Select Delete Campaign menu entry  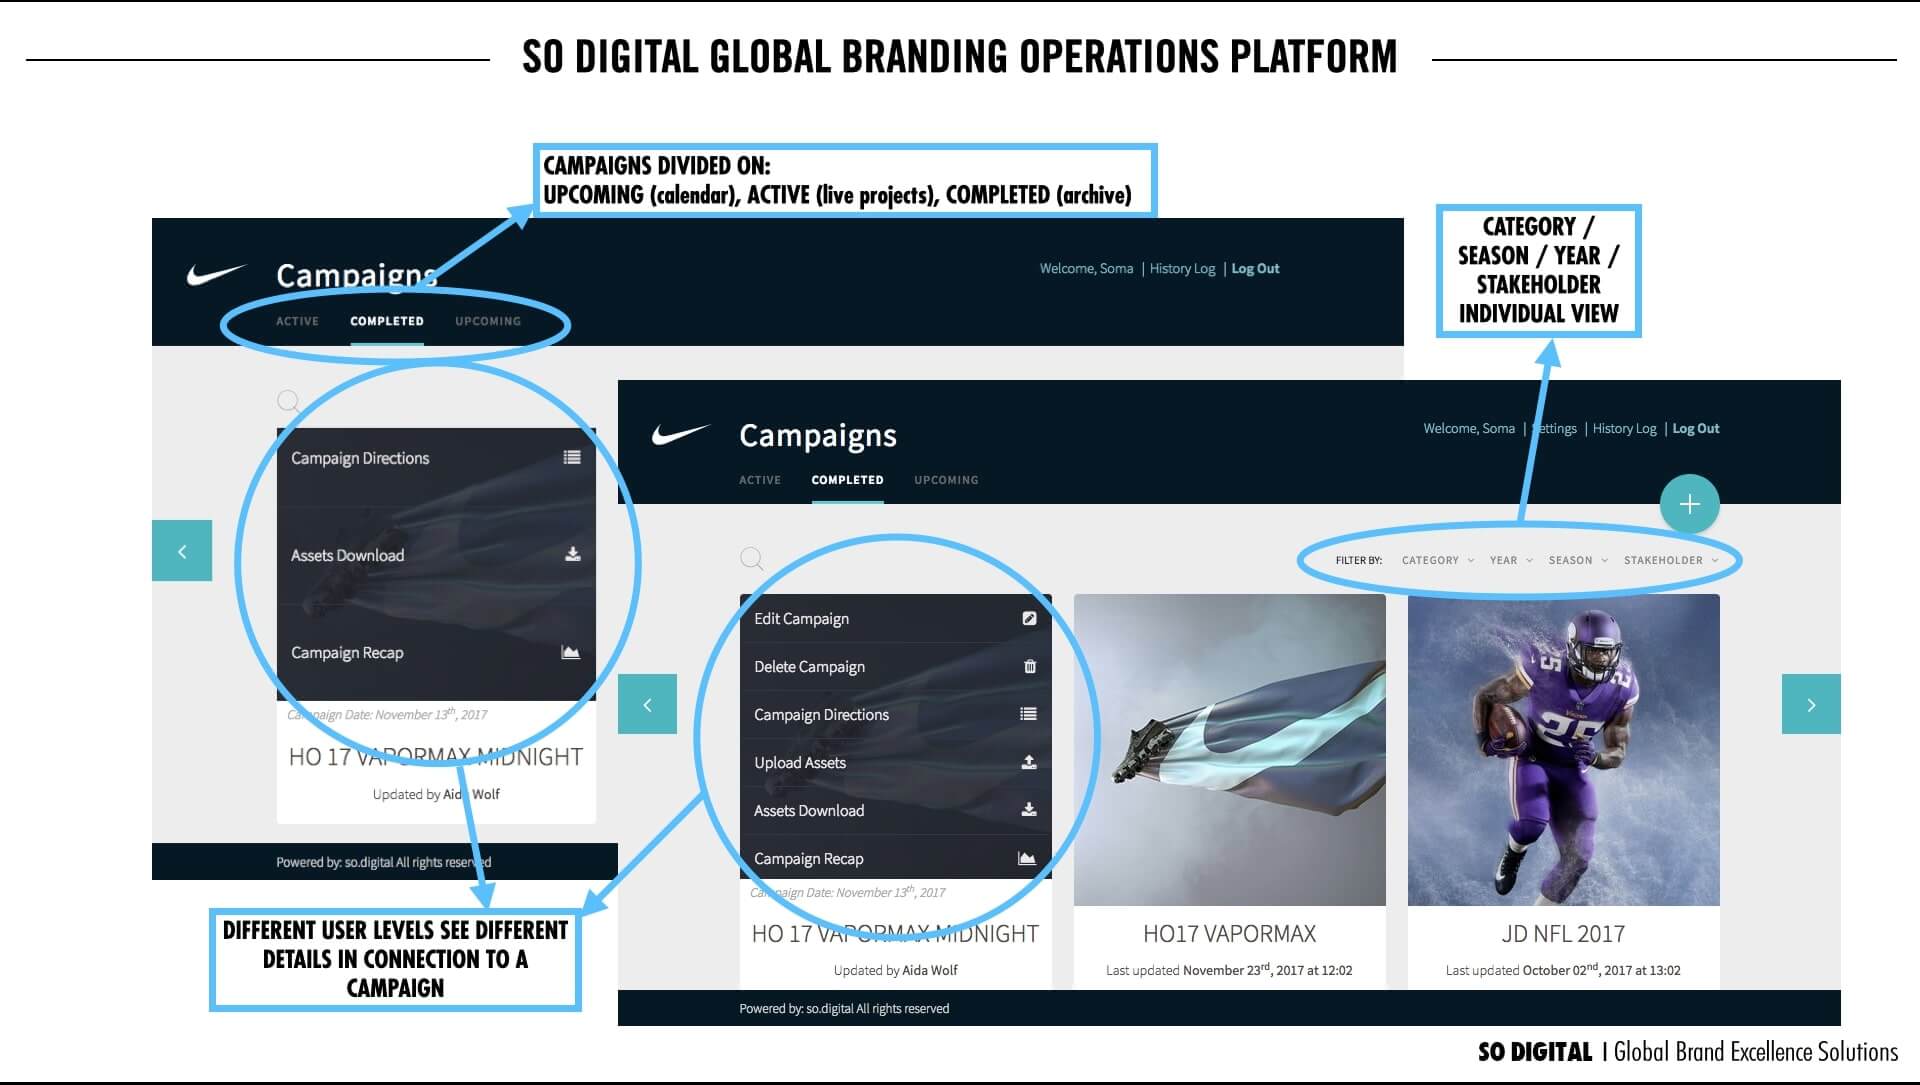[x=896, y=666]
